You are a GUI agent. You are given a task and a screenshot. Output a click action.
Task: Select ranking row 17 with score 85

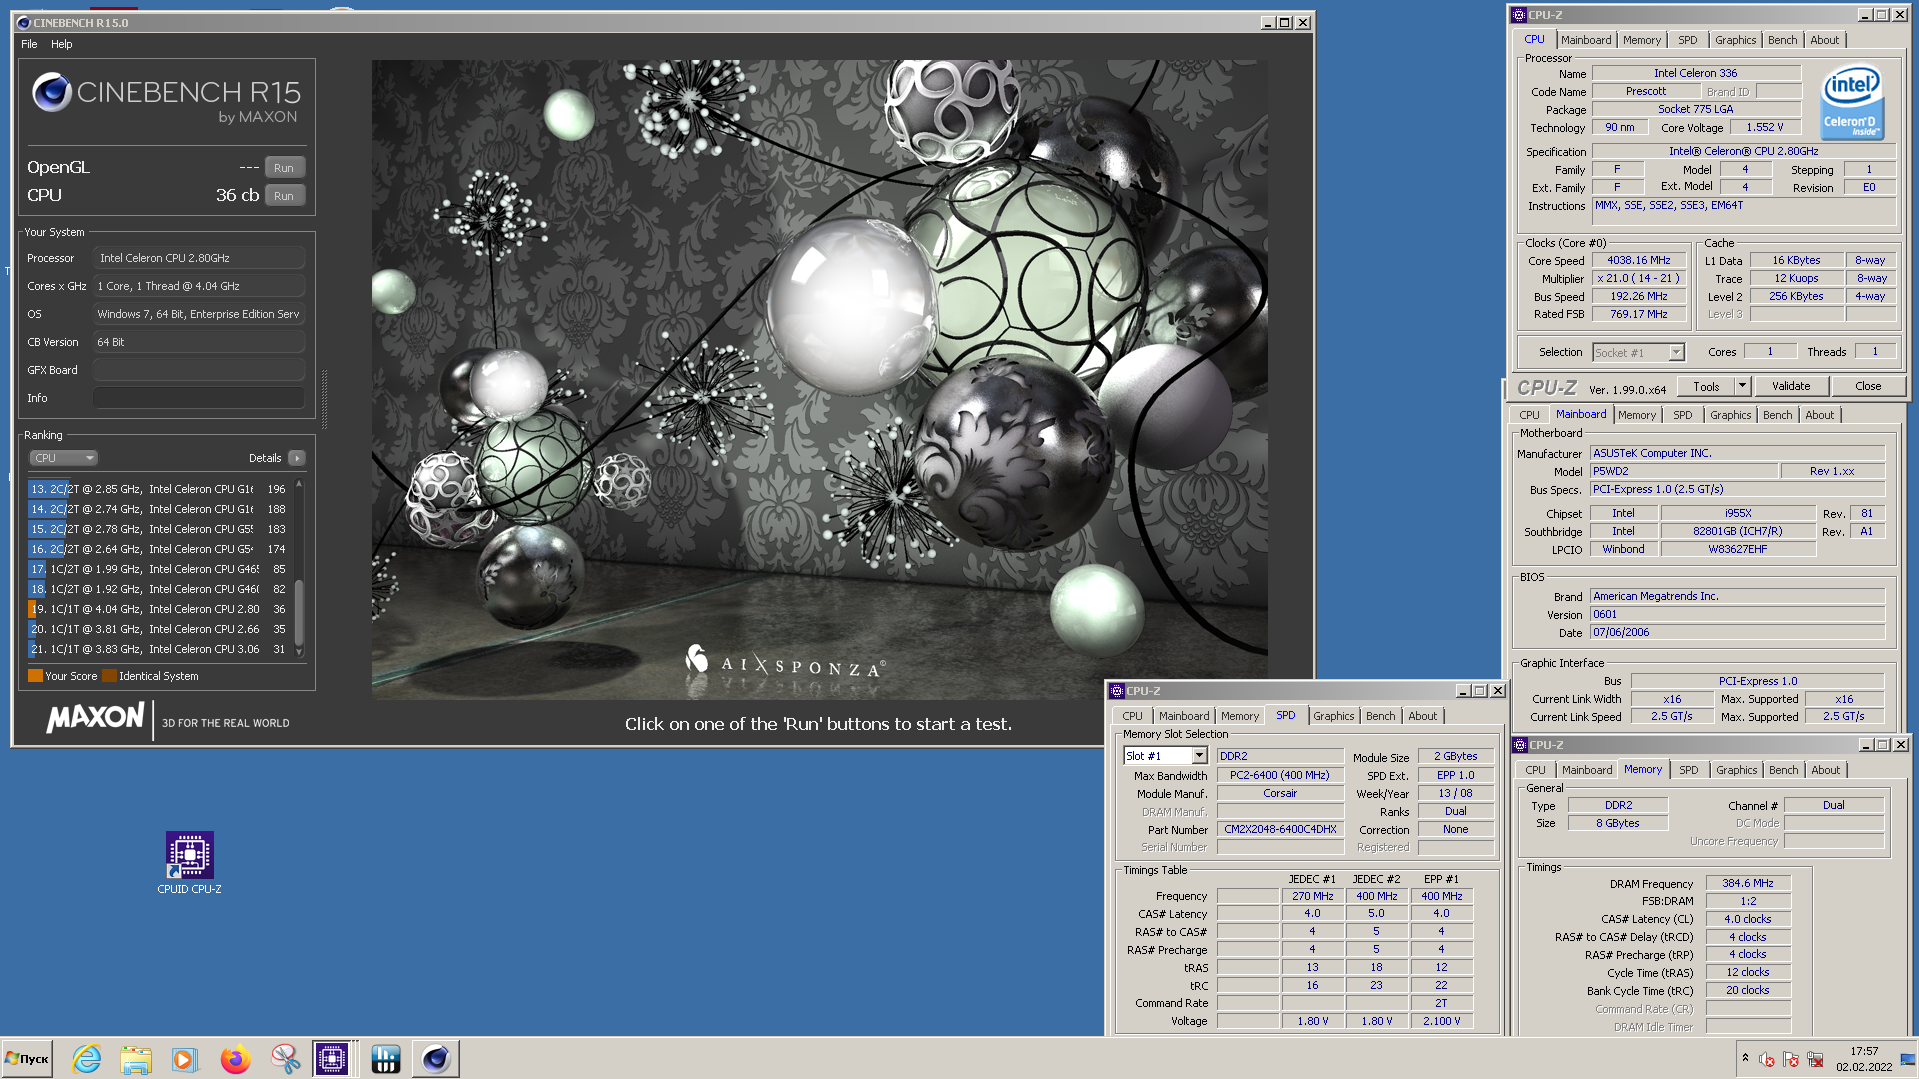160,569
